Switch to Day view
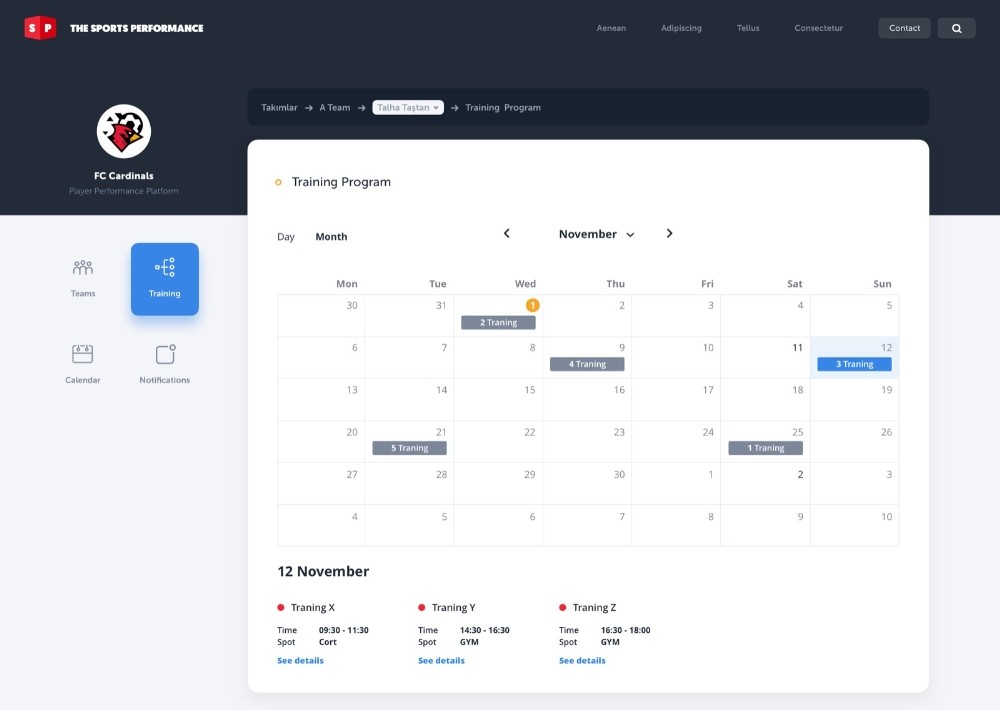 click(x=286, y=237)
